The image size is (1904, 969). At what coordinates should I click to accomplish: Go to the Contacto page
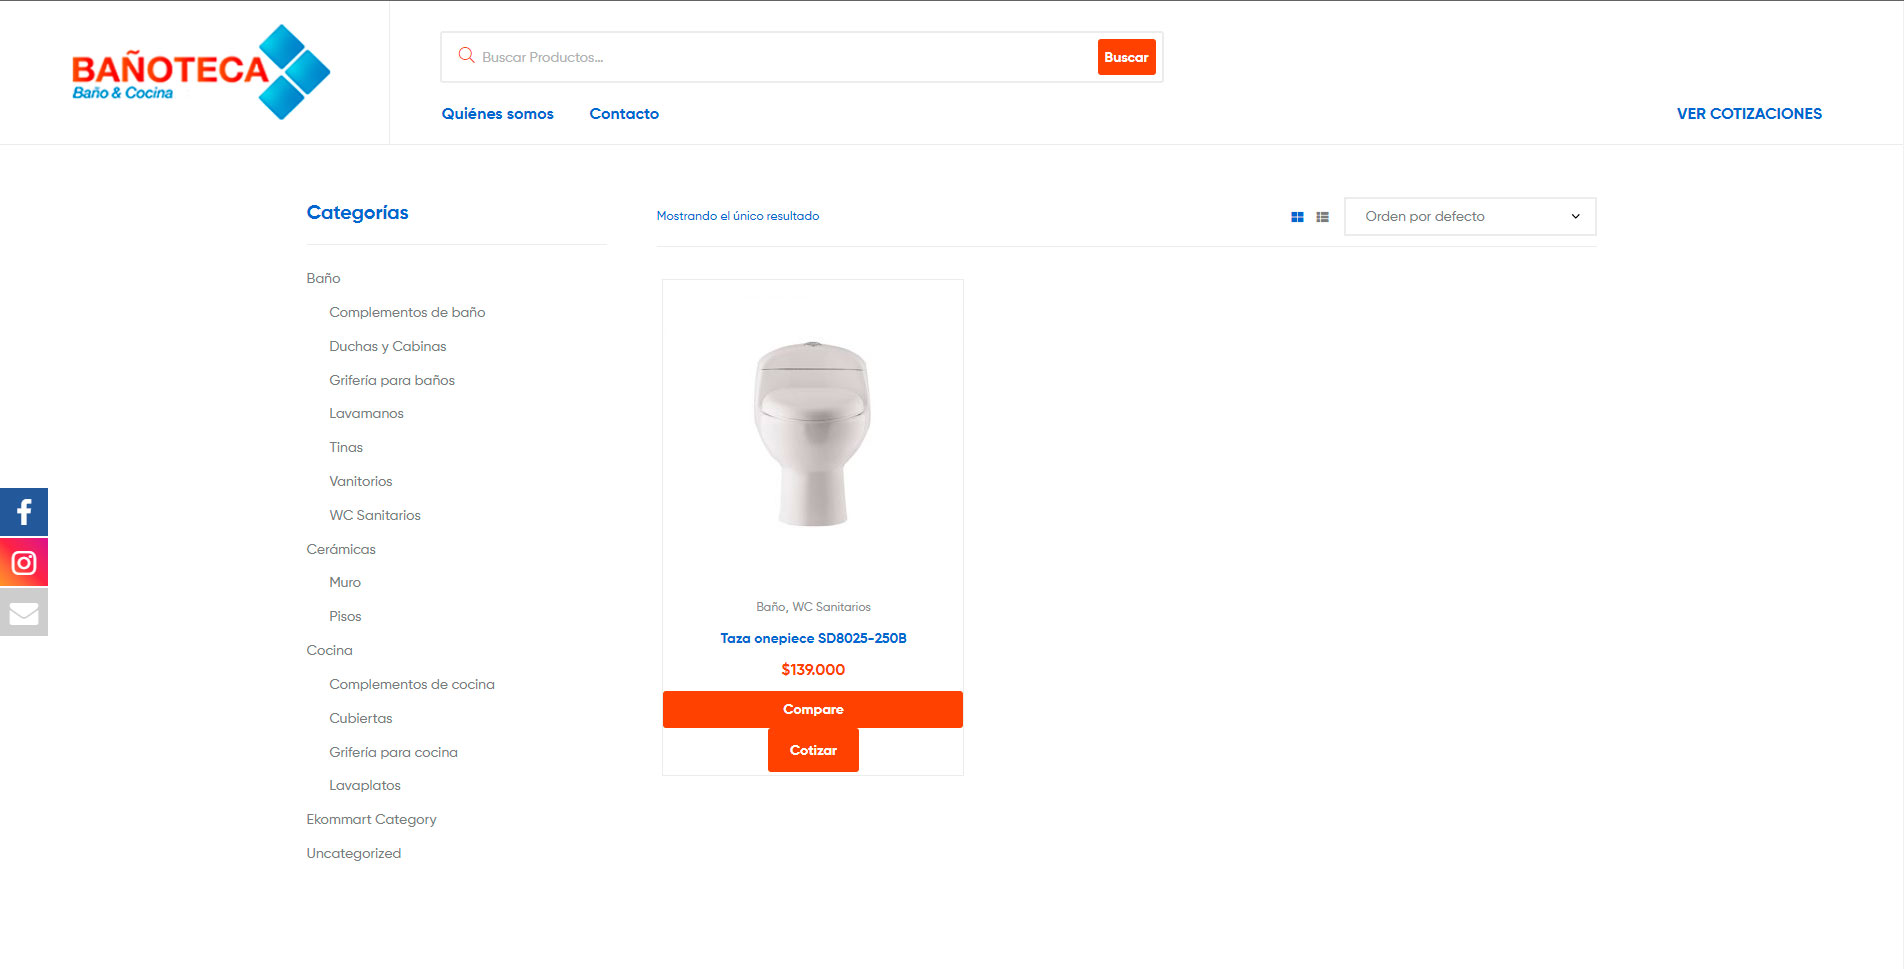point(624,114)
